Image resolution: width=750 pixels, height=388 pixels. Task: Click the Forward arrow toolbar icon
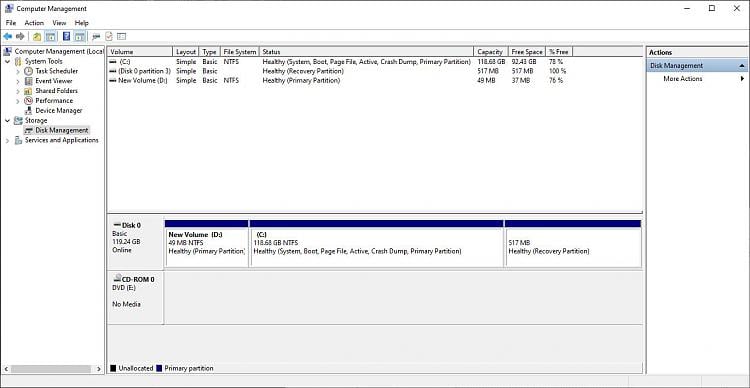tap(20, 36)
